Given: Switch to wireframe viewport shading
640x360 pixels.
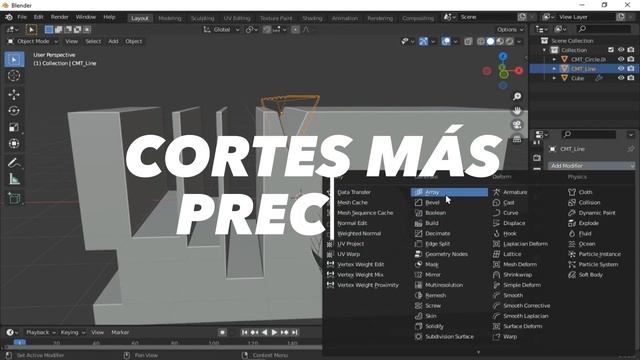Looking at the screenshot, I should tap(481, 41).
